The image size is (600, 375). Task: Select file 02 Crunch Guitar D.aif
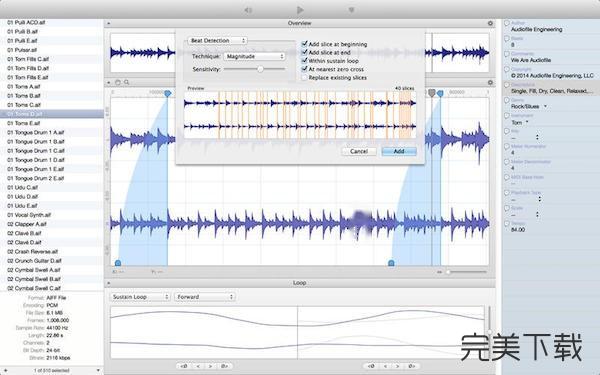(x=52, y=261)
